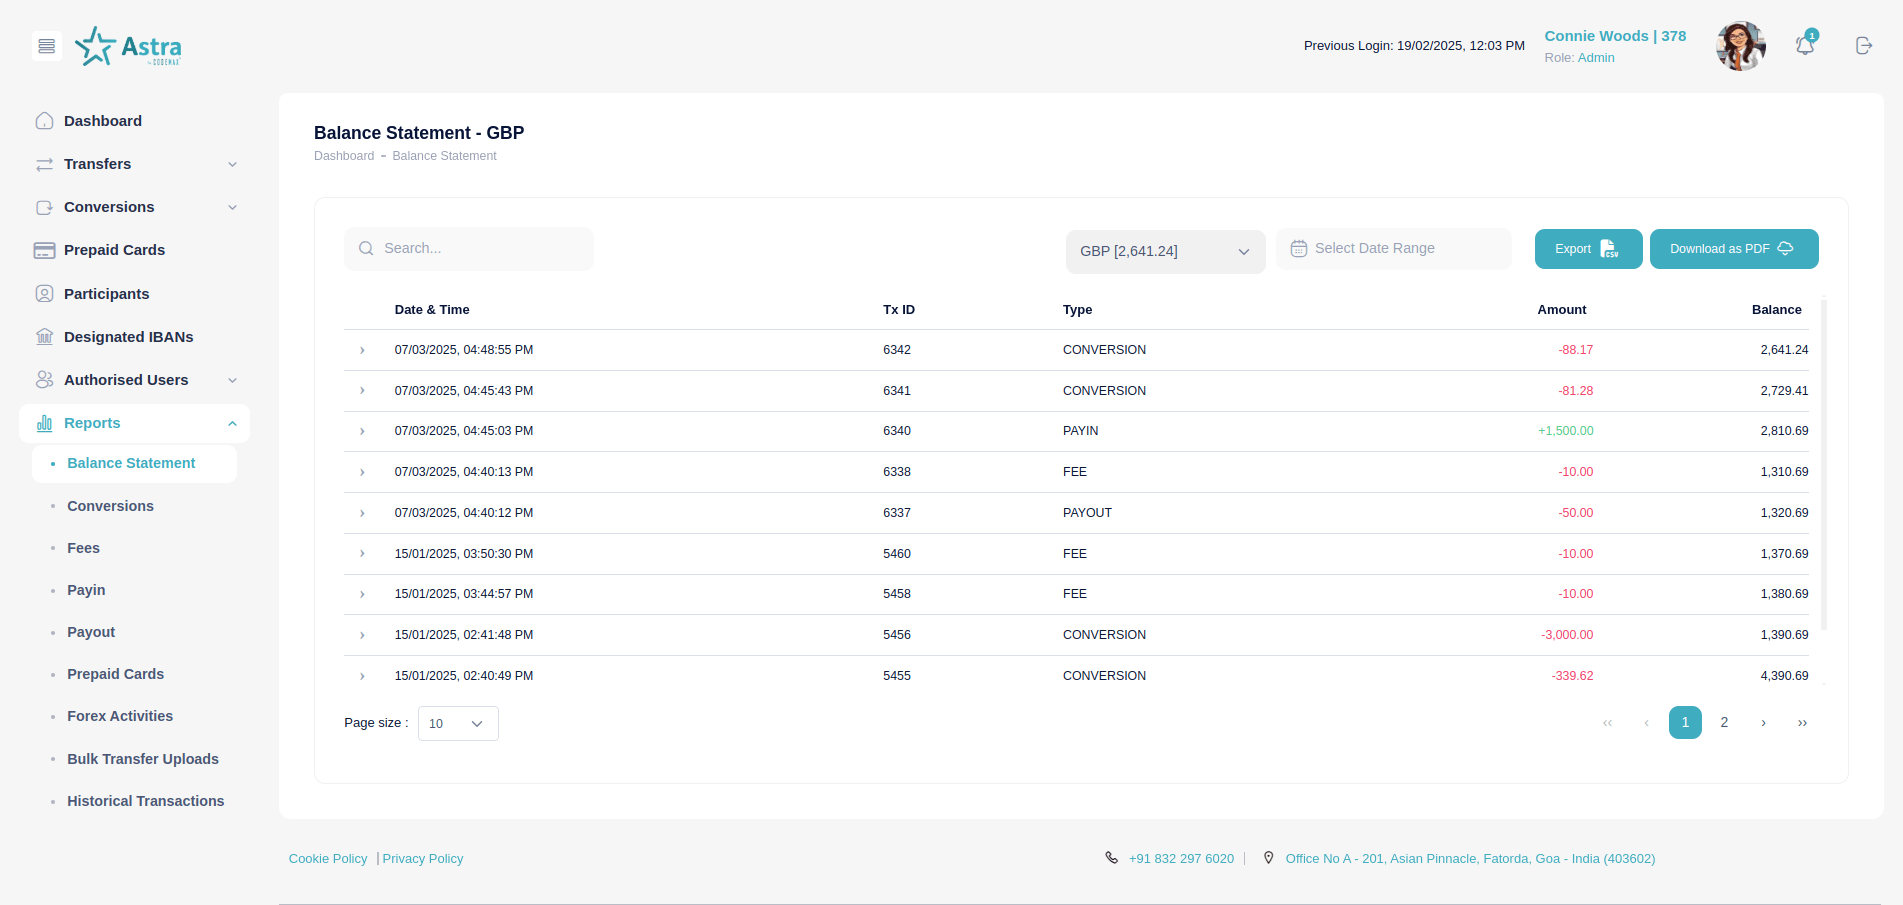
Task: Expand the PAYIN transaction 6340 row
Action: [x=362, y=431]
